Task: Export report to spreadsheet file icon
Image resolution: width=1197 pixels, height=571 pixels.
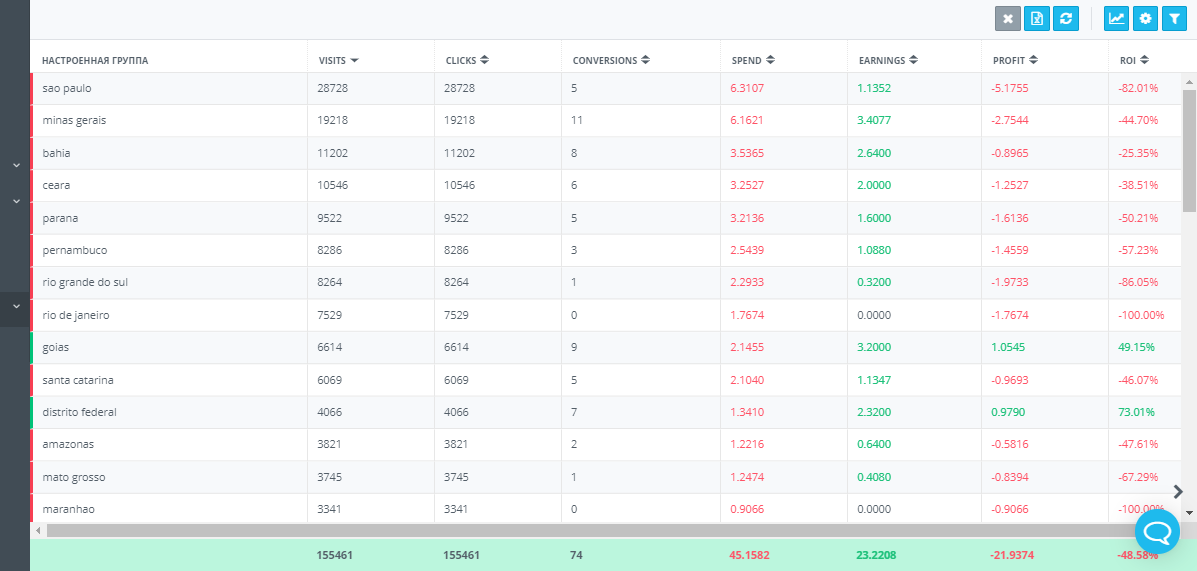Action: pyautogui.click(x=1037, y=19)
